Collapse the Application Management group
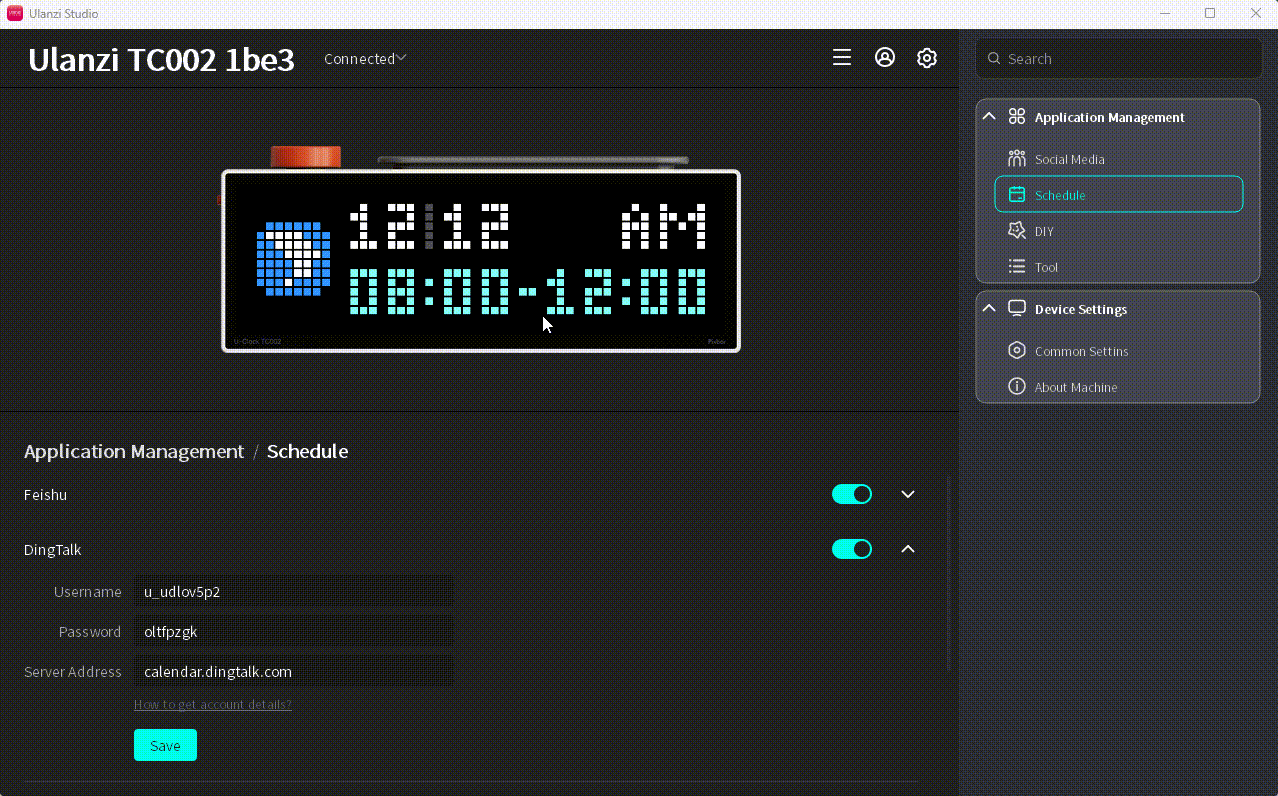Viewport: 1278px width, 796px height. pos(989,117)
